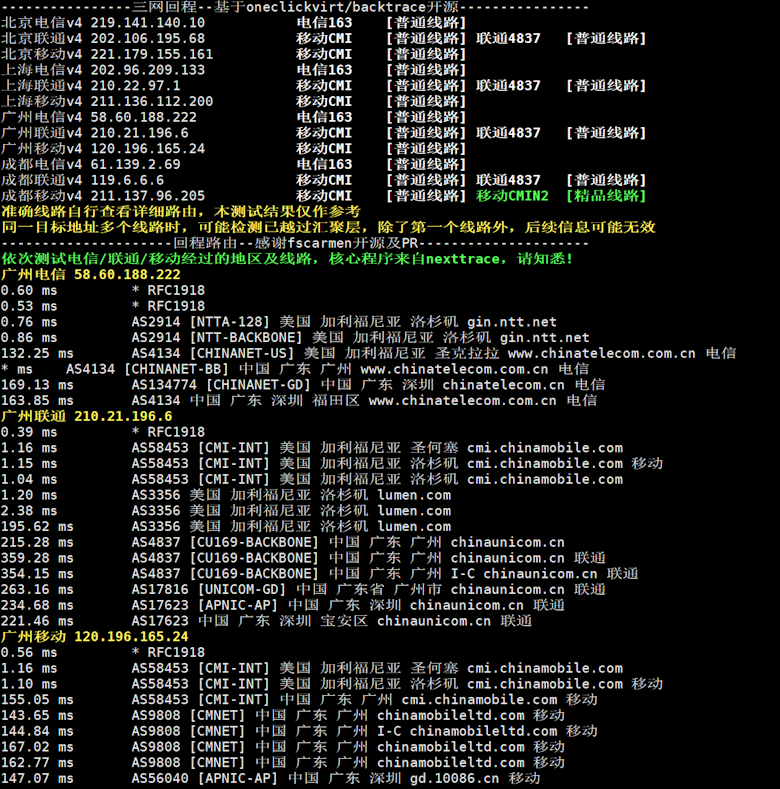
Task: Click the 221.46 ms 宝安区 hop
Action: click(266, 621)
